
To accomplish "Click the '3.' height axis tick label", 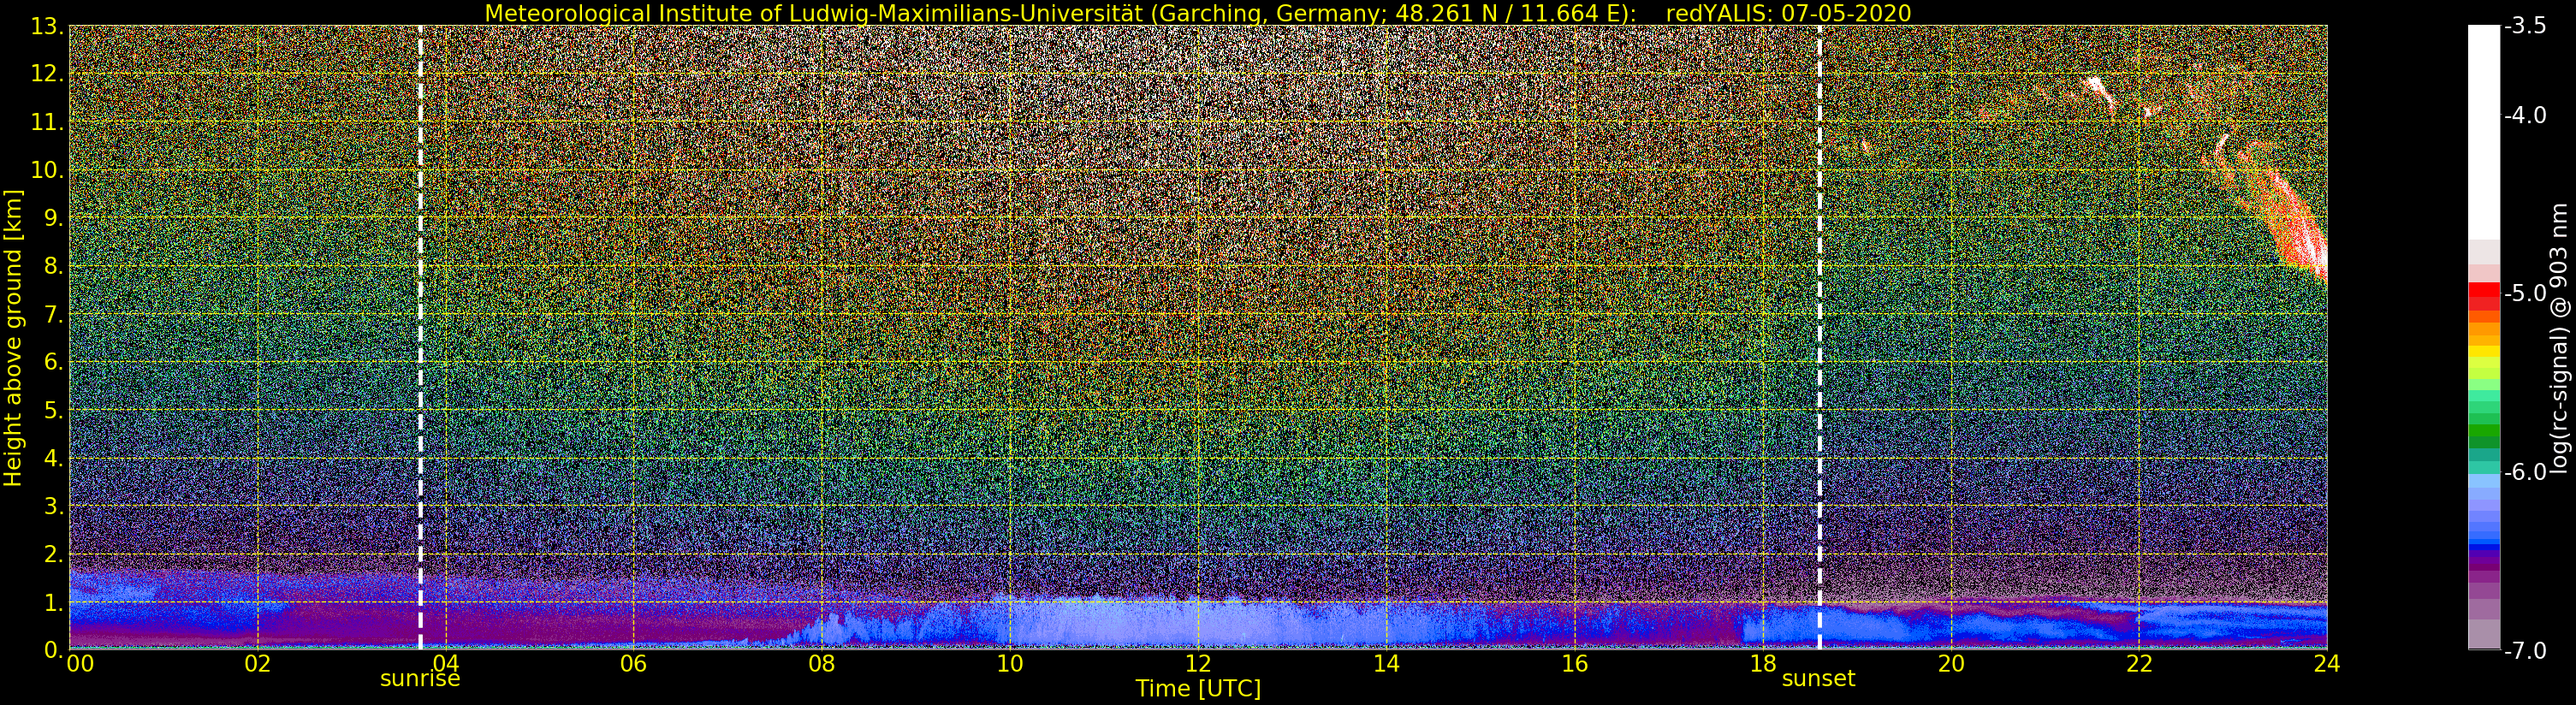I will (54, 506).
